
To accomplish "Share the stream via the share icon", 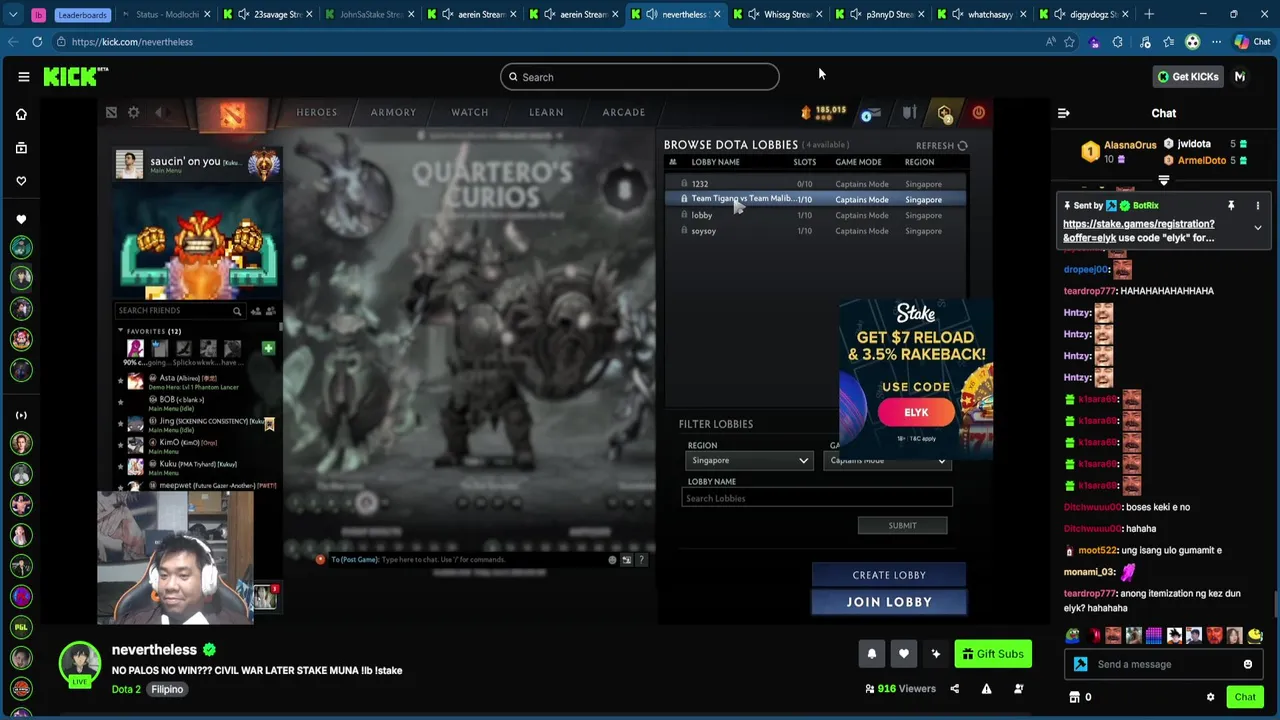I will [x=954, y=689].
